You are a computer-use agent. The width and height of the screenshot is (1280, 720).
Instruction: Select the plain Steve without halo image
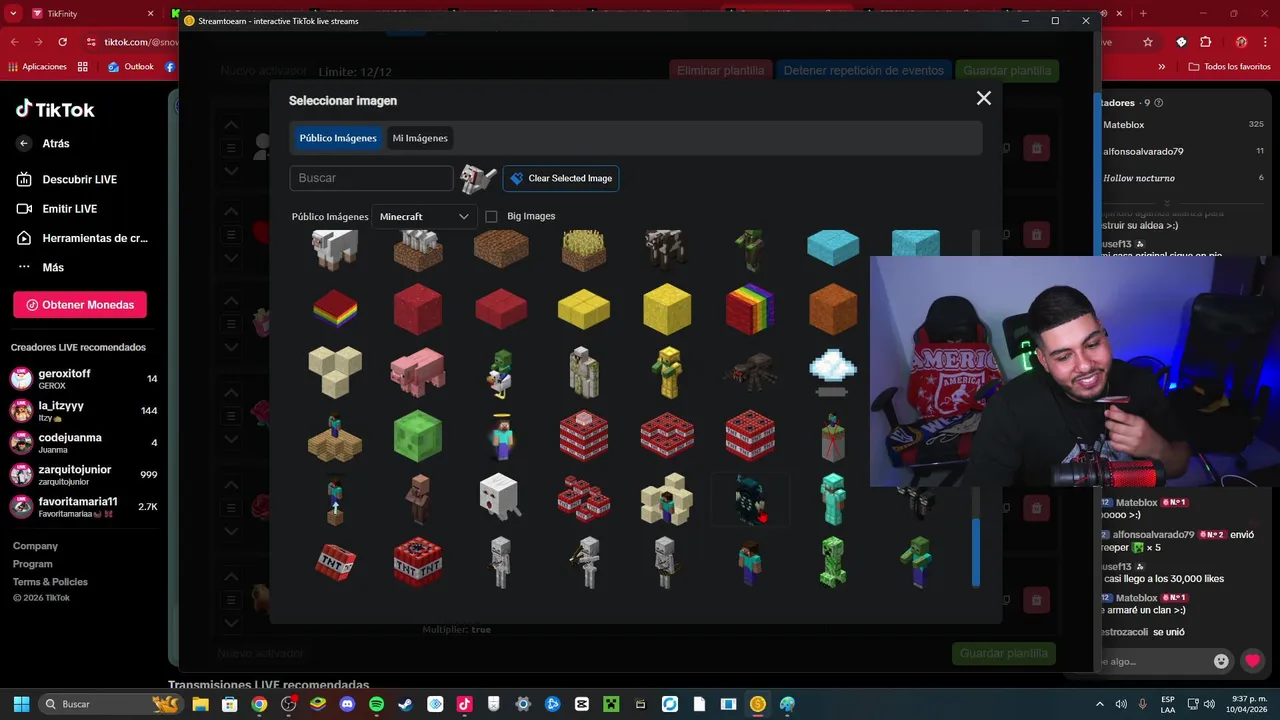pyautogui.click(x=750, y=563)
